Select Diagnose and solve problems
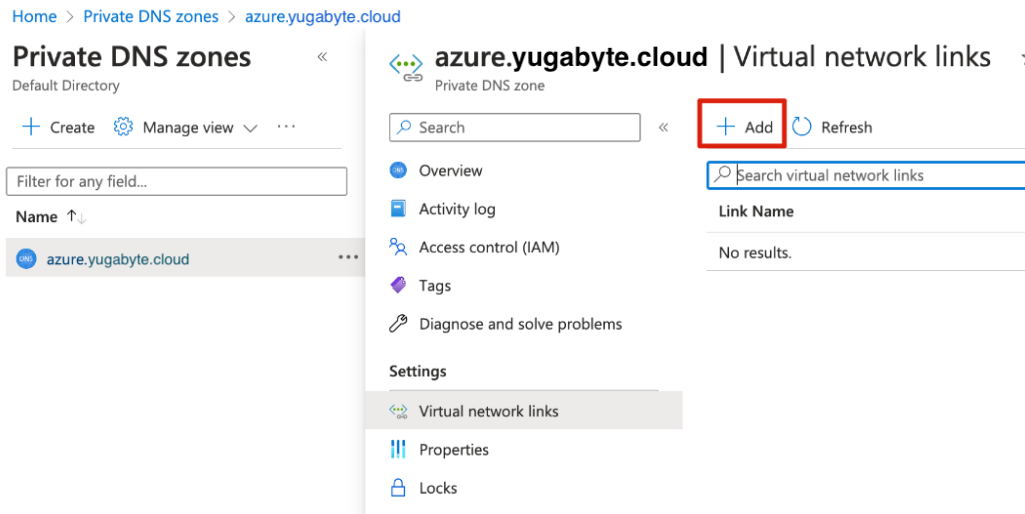The image size is (1025, 514). coord(520,324)
